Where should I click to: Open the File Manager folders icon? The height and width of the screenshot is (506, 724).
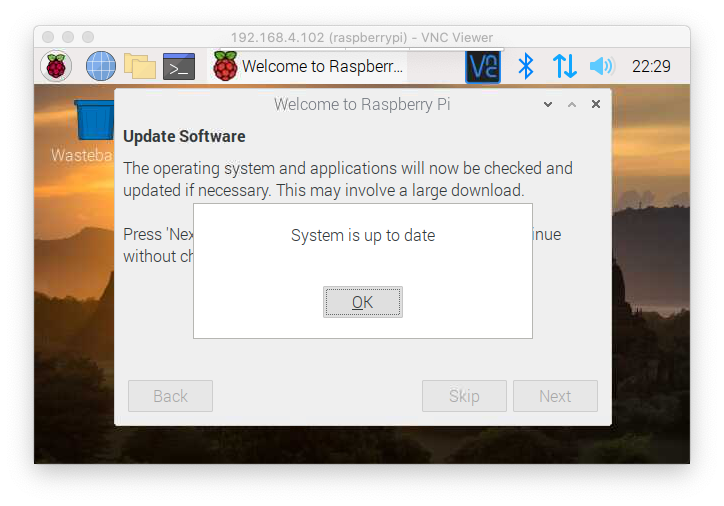click(x=139, y=66)
